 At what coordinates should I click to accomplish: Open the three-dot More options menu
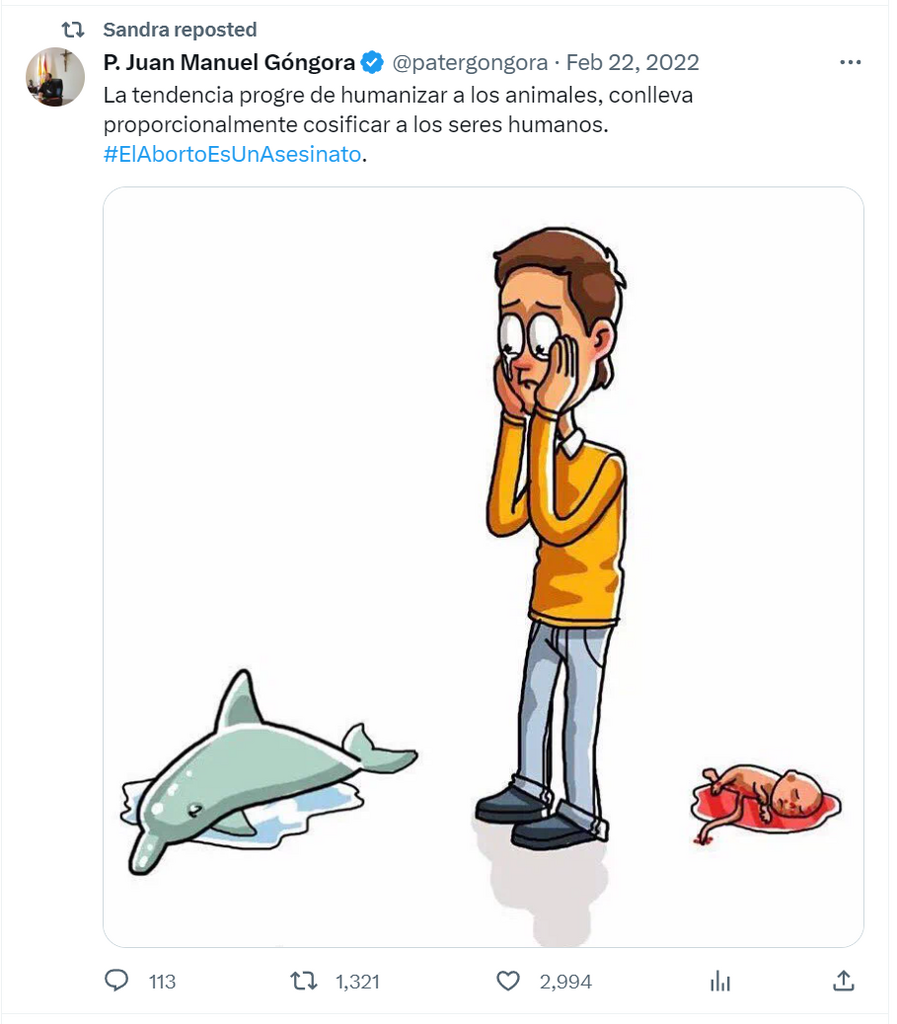click(x=850, y=62)
